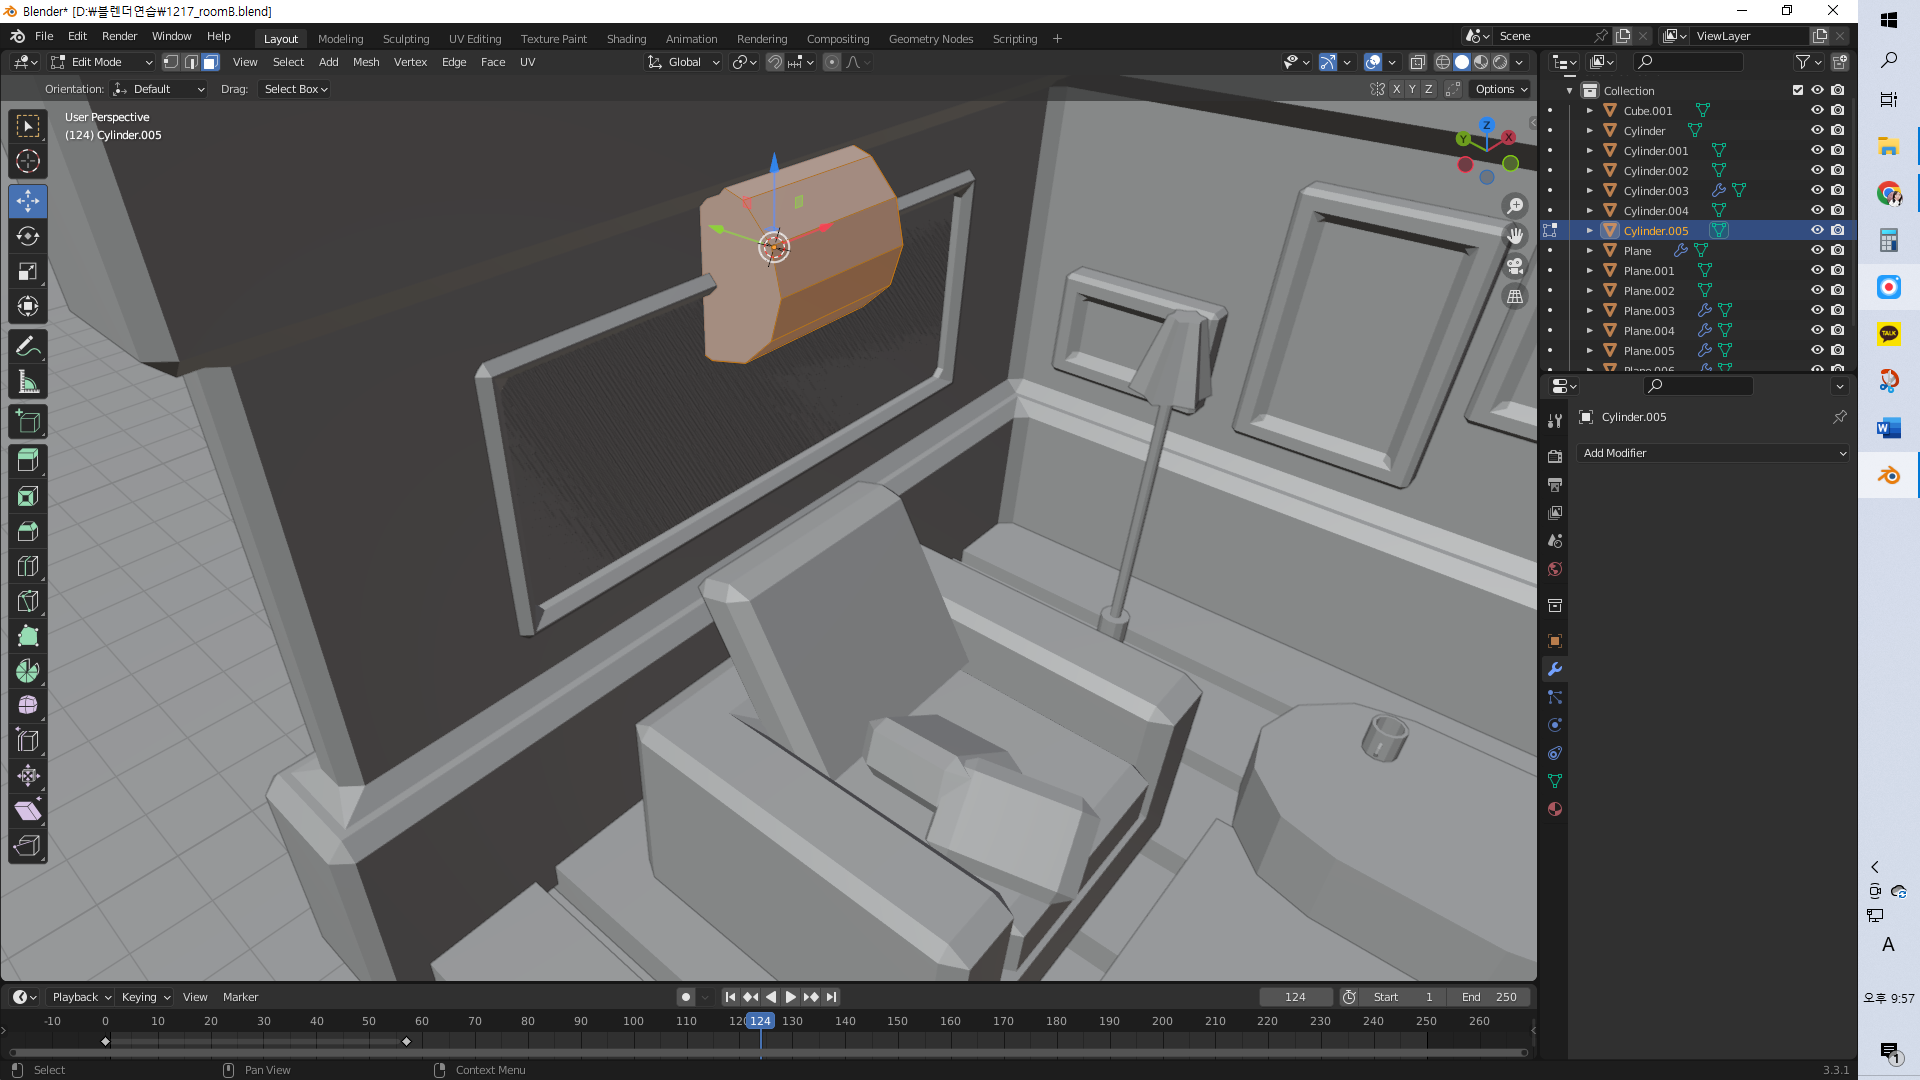The width and height of the screenshot is (1920, 1080).
Task: Toggle Plane.001 visibility eye icon
Action: [x=1817, y=270]
